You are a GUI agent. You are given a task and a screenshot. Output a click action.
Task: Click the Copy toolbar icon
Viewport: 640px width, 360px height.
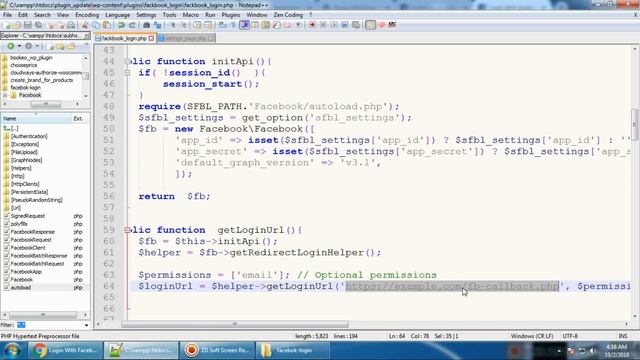point(96,25)
